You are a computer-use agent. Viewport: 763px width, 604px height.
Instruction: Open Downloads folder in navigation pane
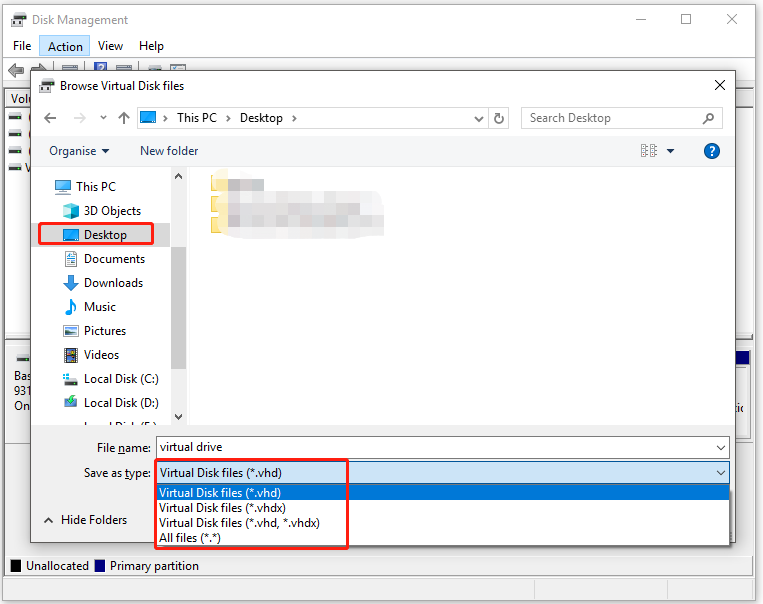112,283
